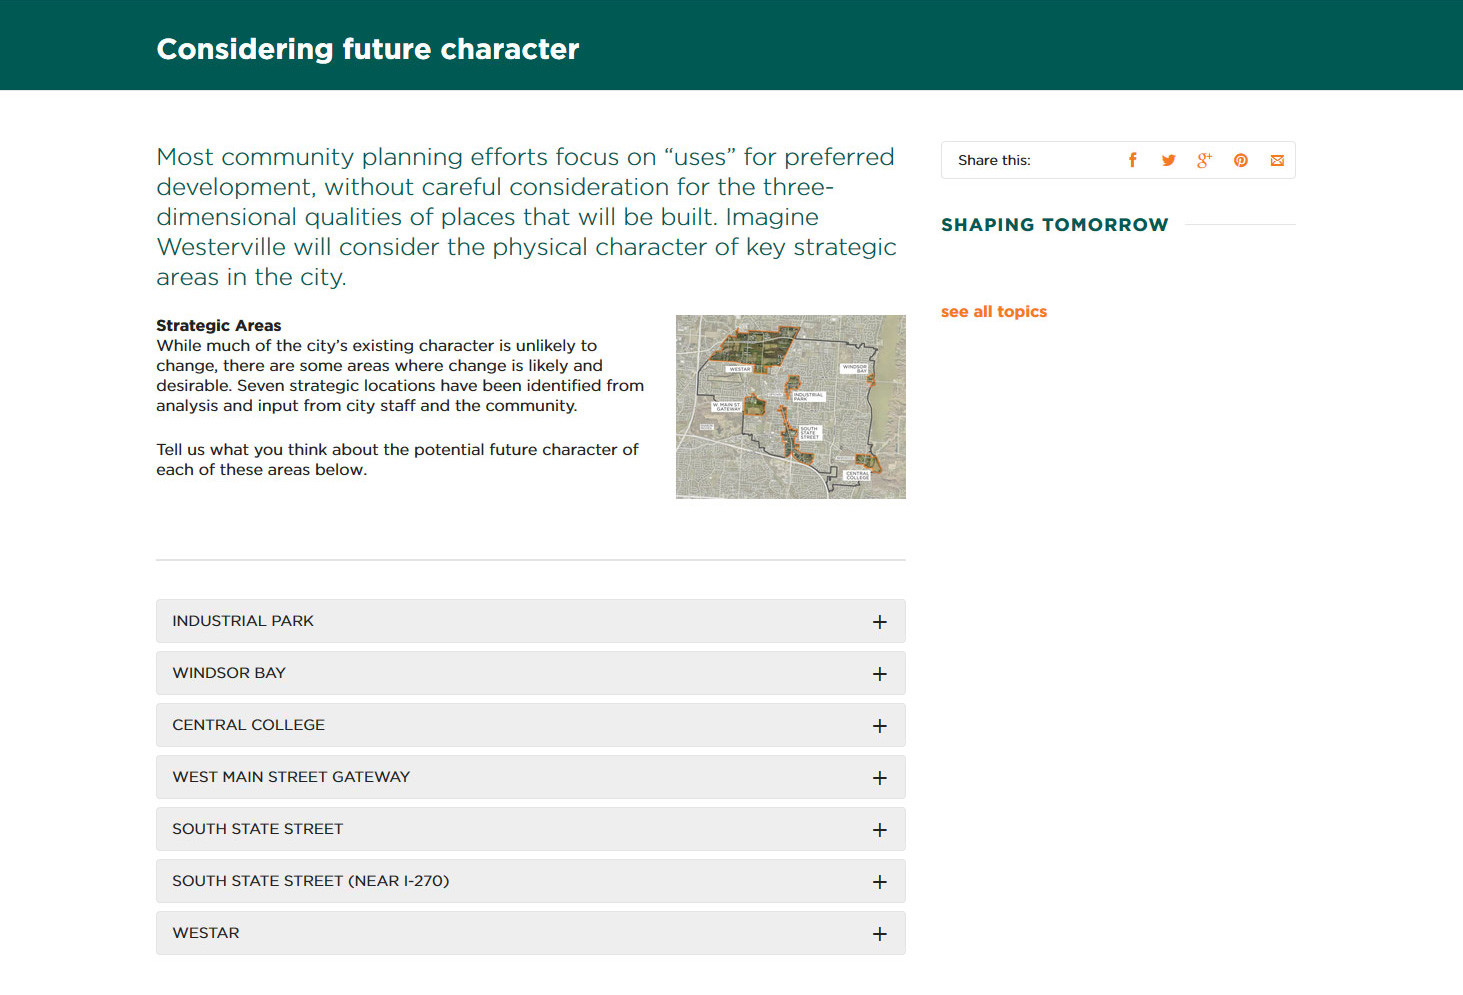
Task: Click the Considering future character header
Action: (368, 49)
